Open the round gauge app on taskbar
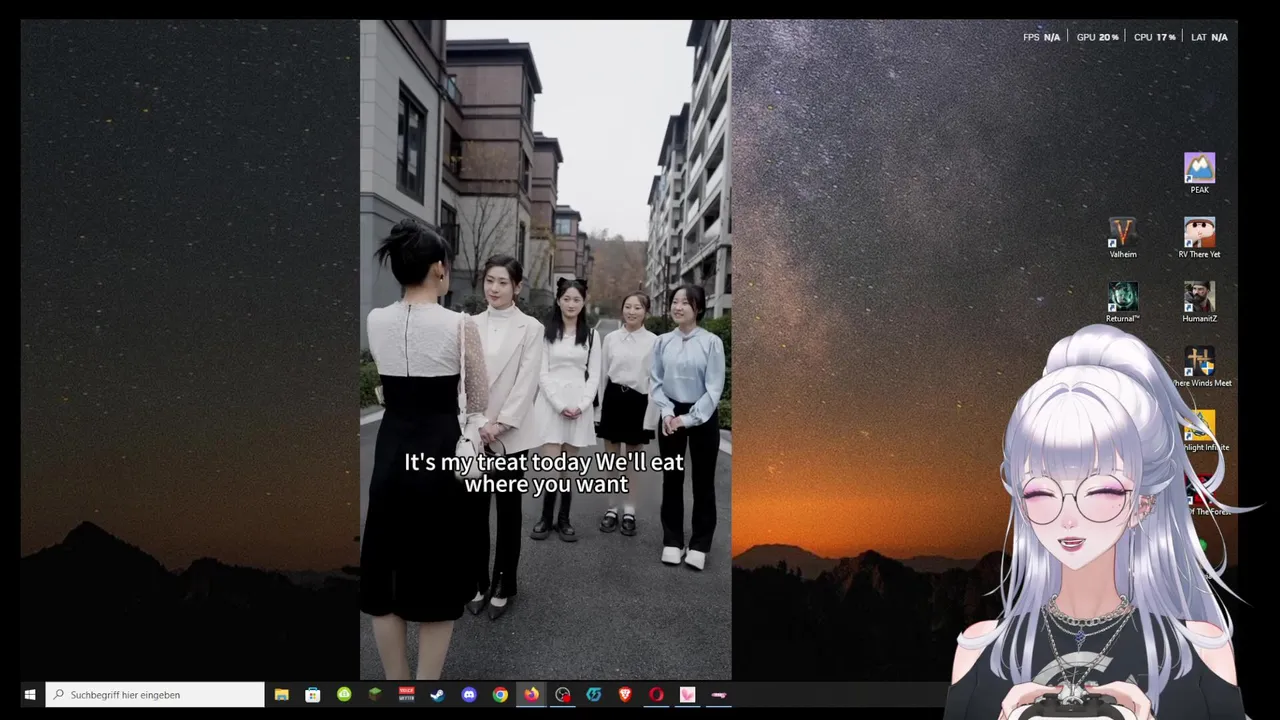Screen dimensions: 1280x720 (x=563, y=694)
